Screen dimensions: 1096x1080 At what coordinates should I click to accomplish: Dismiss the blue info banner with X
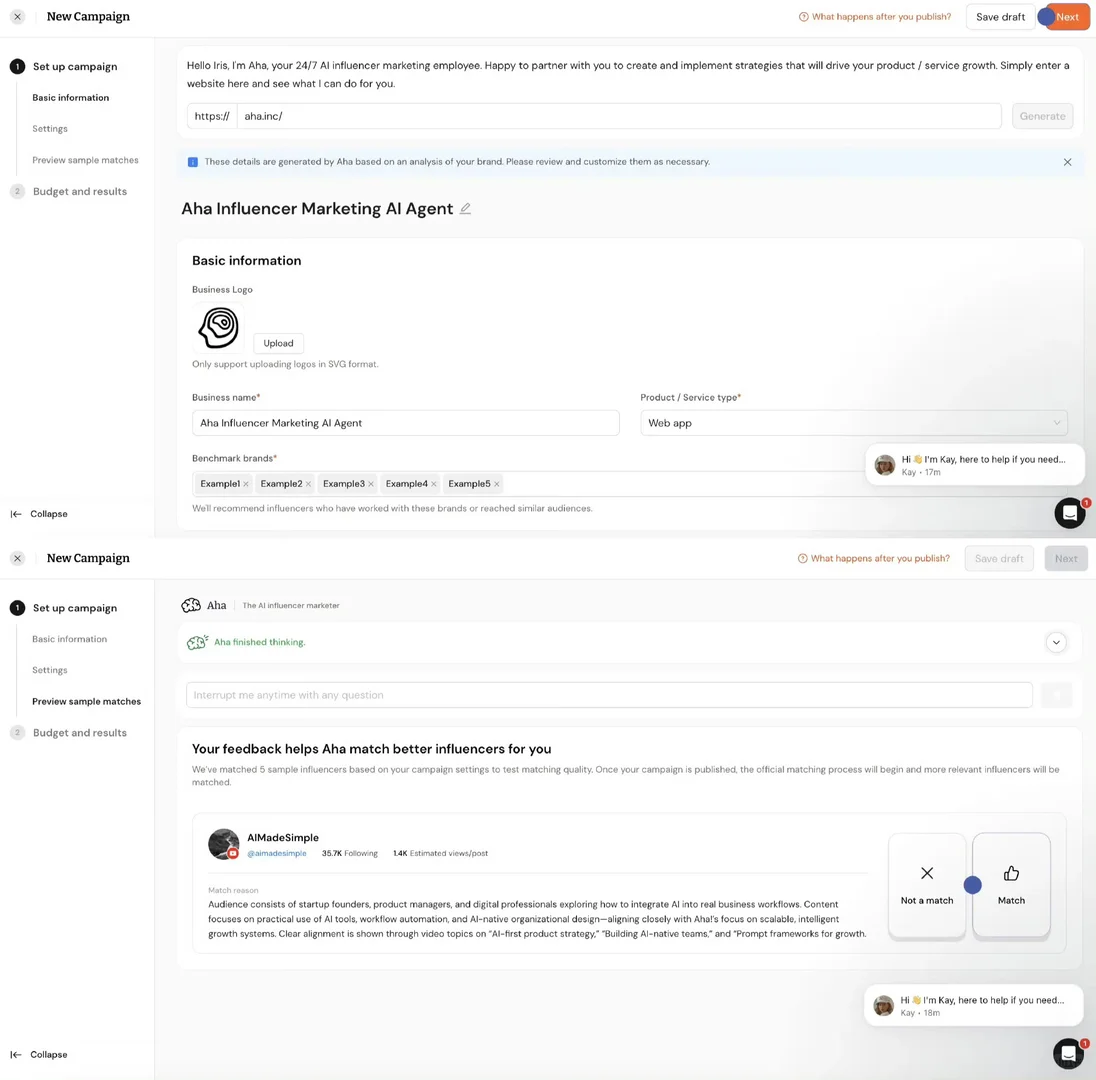coord(1067,161)
